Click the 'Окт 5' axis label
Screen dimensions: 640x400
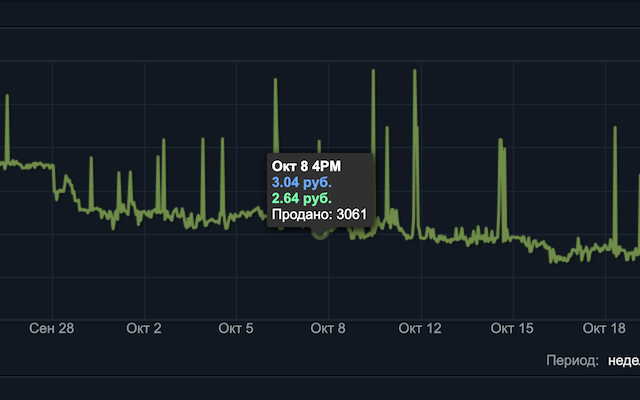click(236, 329)
